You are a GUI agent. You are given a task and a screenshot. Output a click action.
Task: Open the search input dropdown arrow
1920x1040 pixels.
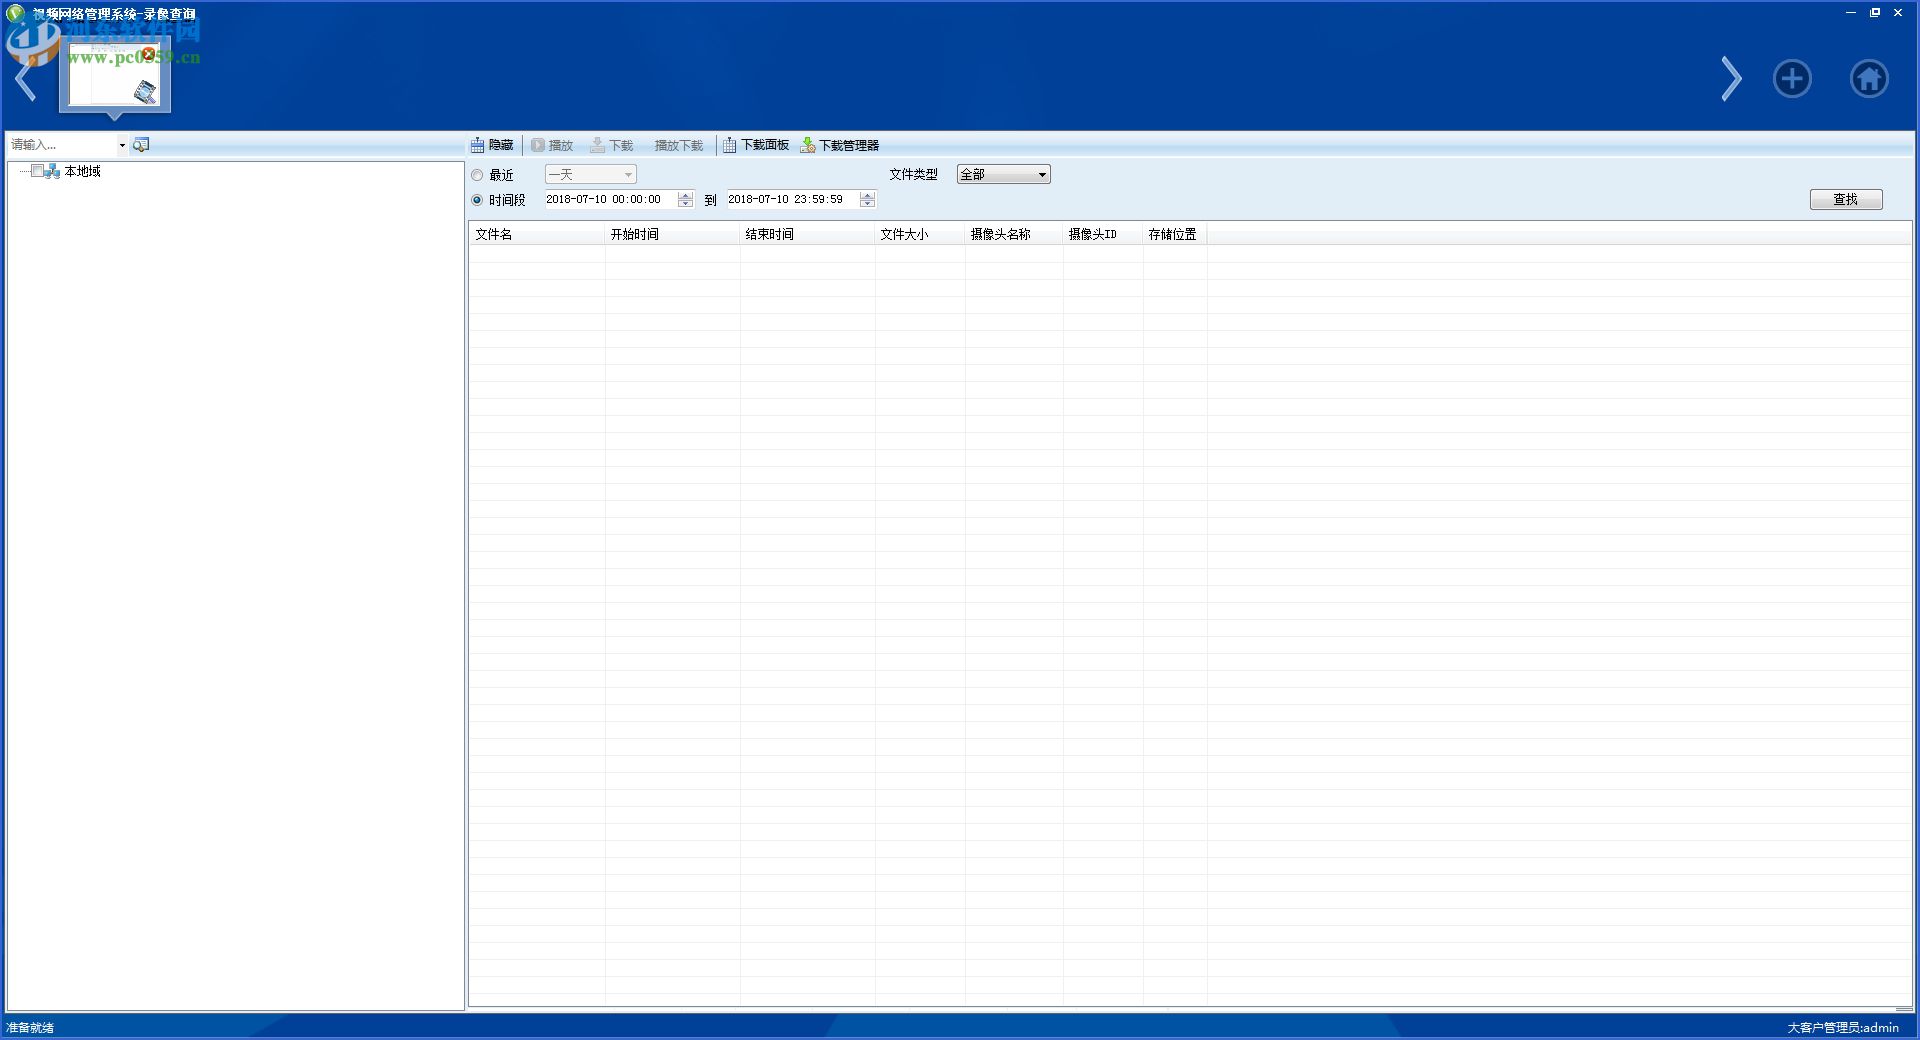[121, 144]
